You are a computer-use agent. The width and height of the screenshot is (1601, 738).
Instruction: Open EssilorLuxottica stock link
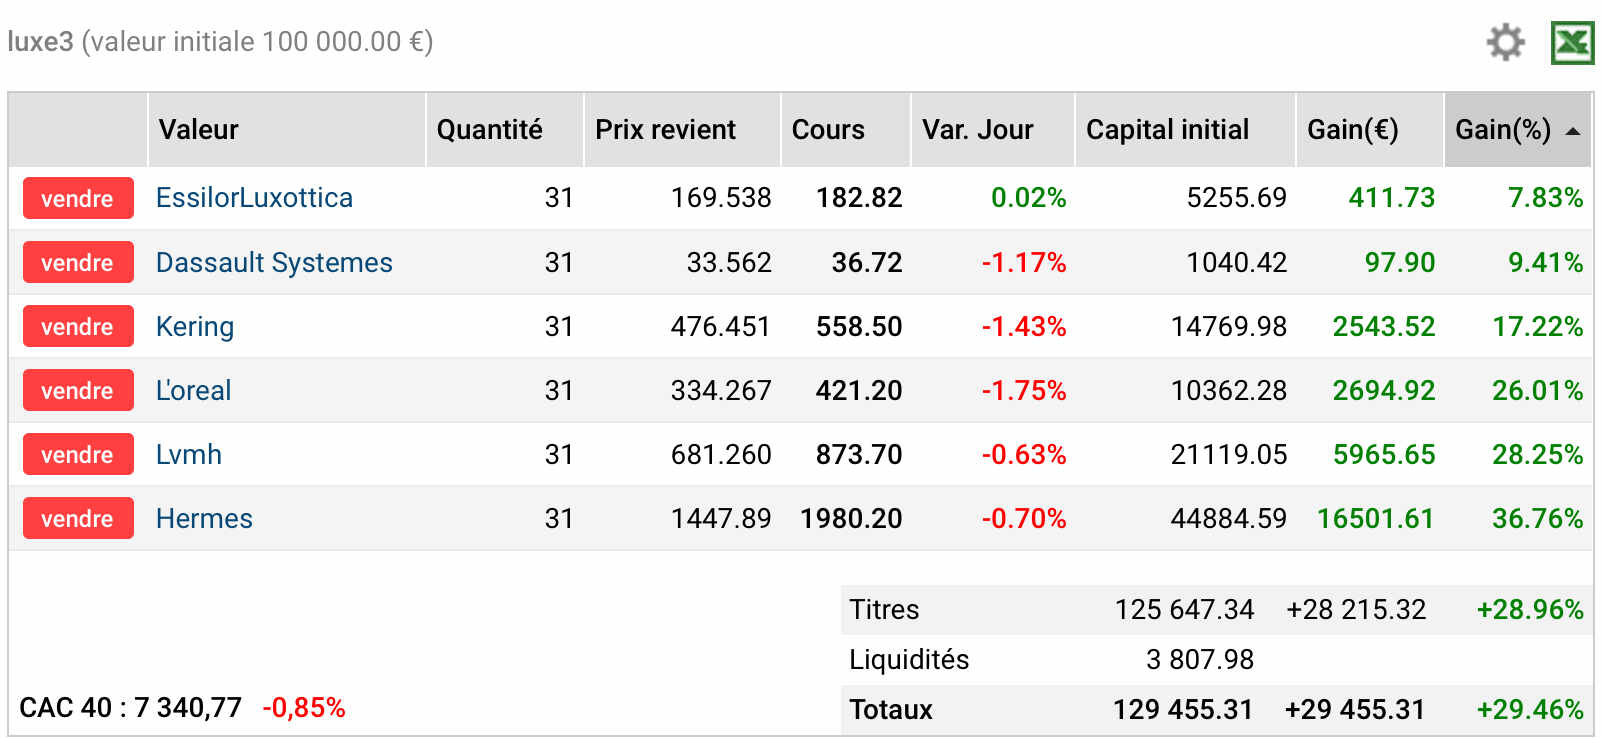(254, 198)
